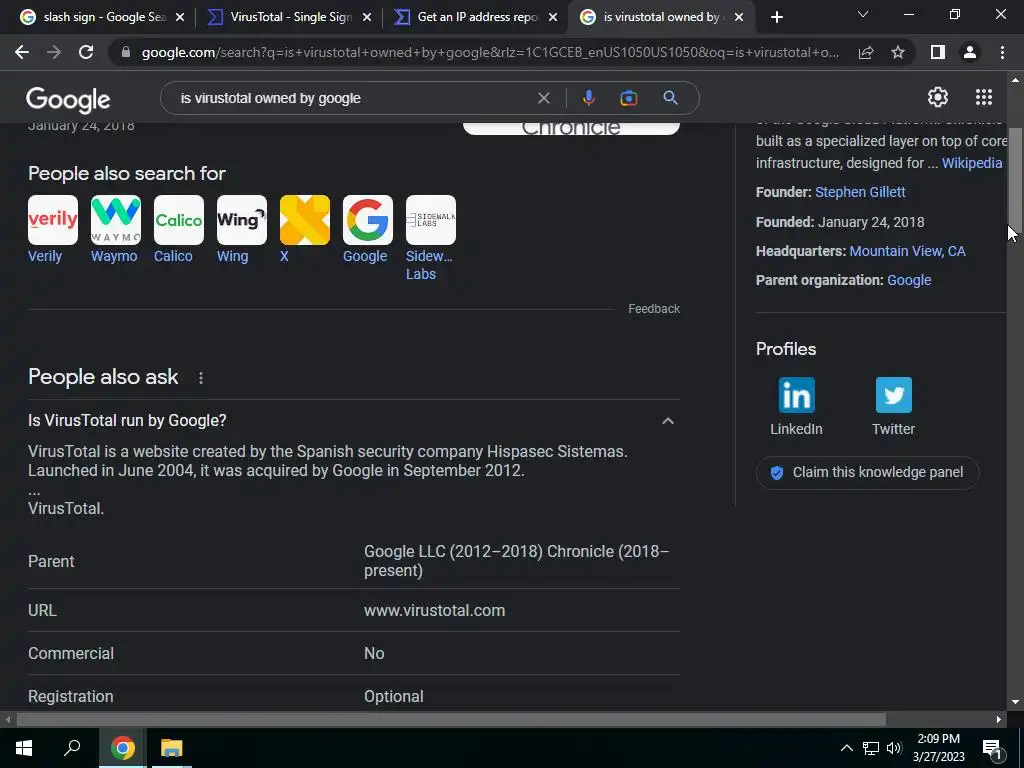1024x768 pixels.
Task: Open the Waymo logo suggestion
Action: [x=116, y=220]
